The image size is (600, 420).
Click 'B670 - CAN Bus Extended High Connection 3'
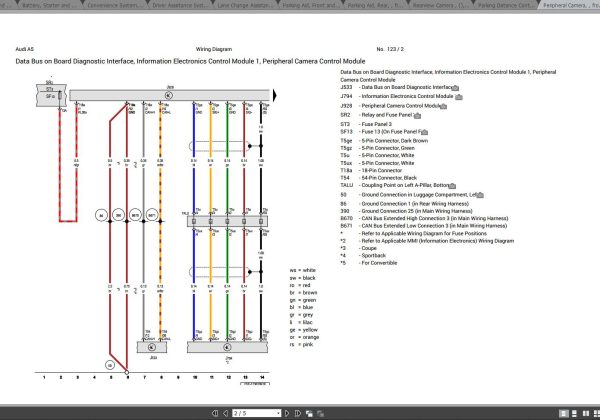pyautogui.click(x=424, y=218)
